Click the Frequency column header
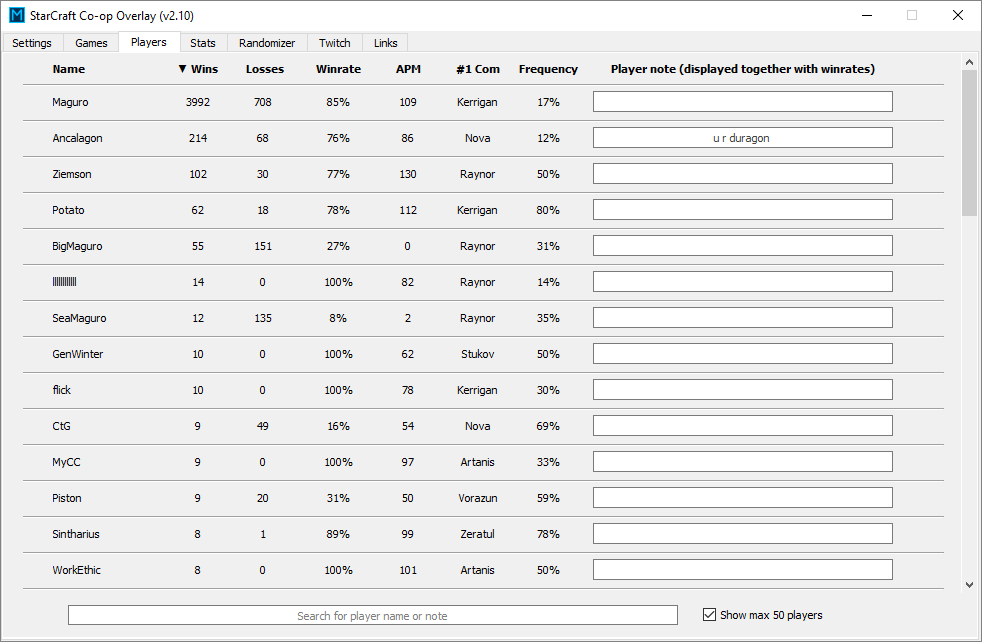The width and height of the screenshot is (982, 642). [548, 69]
